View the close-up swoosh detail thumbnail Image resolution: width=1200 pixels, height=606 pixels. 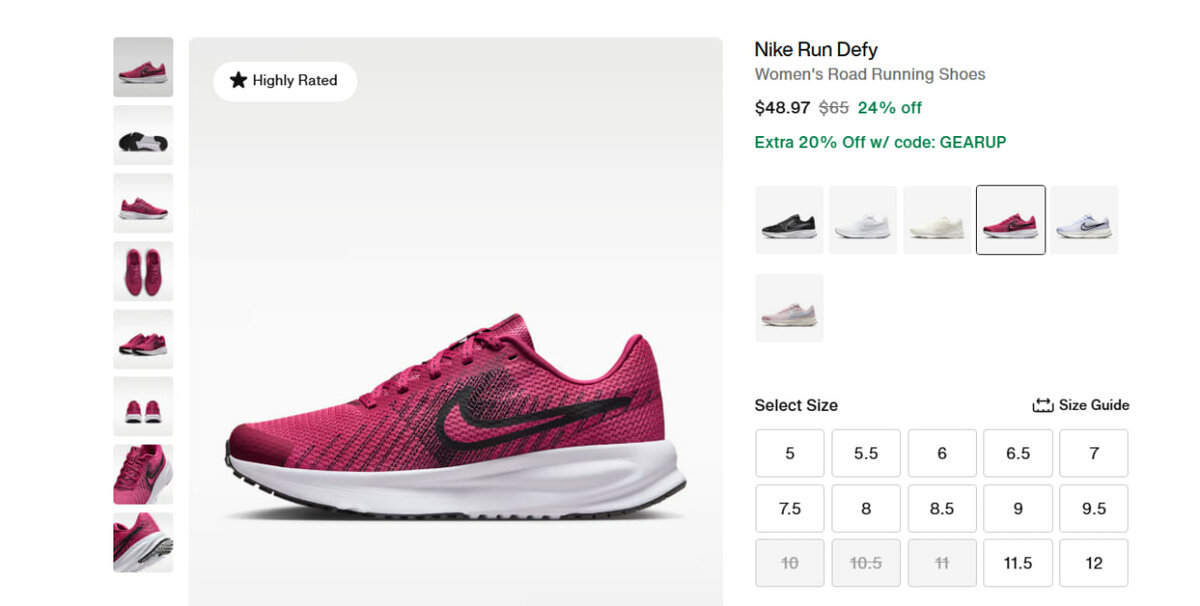pyautogui.click(x=143, y=475)
